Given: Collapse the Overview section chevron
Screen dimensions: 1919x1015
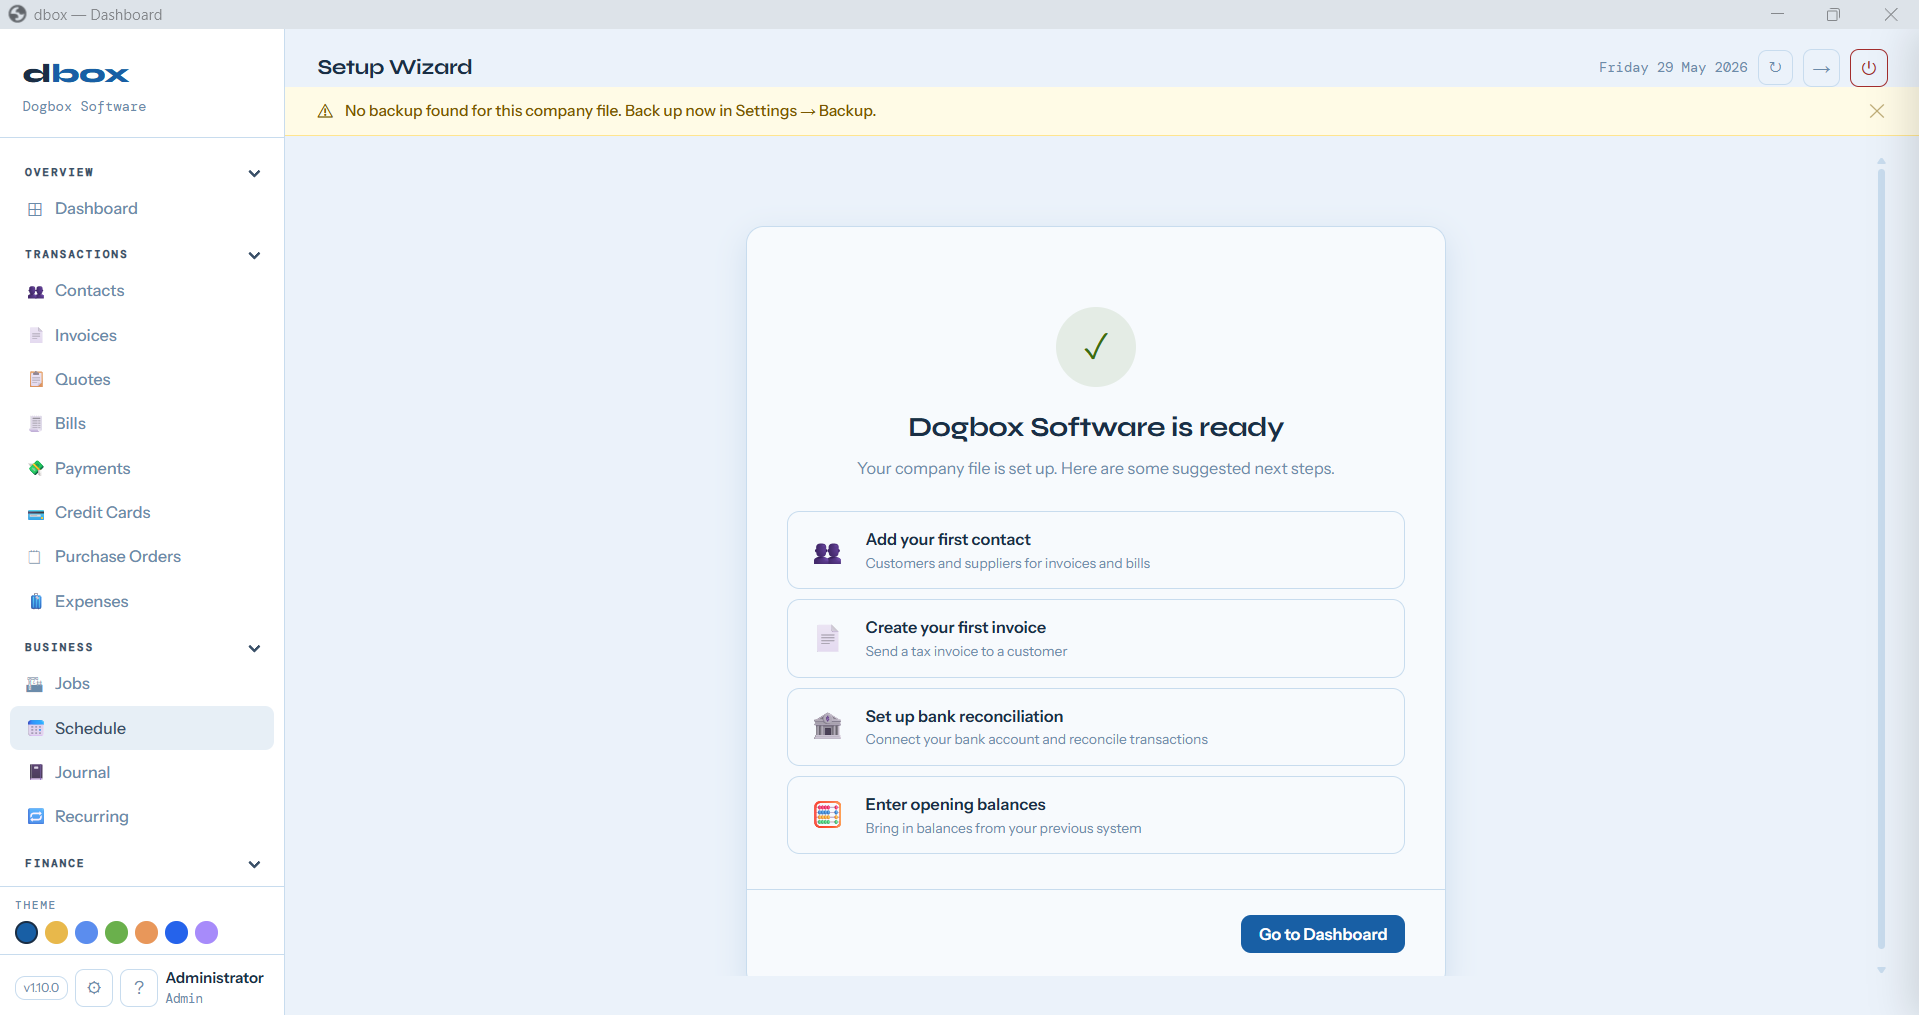Looking at the screenshot, I should tap(254, 173).
